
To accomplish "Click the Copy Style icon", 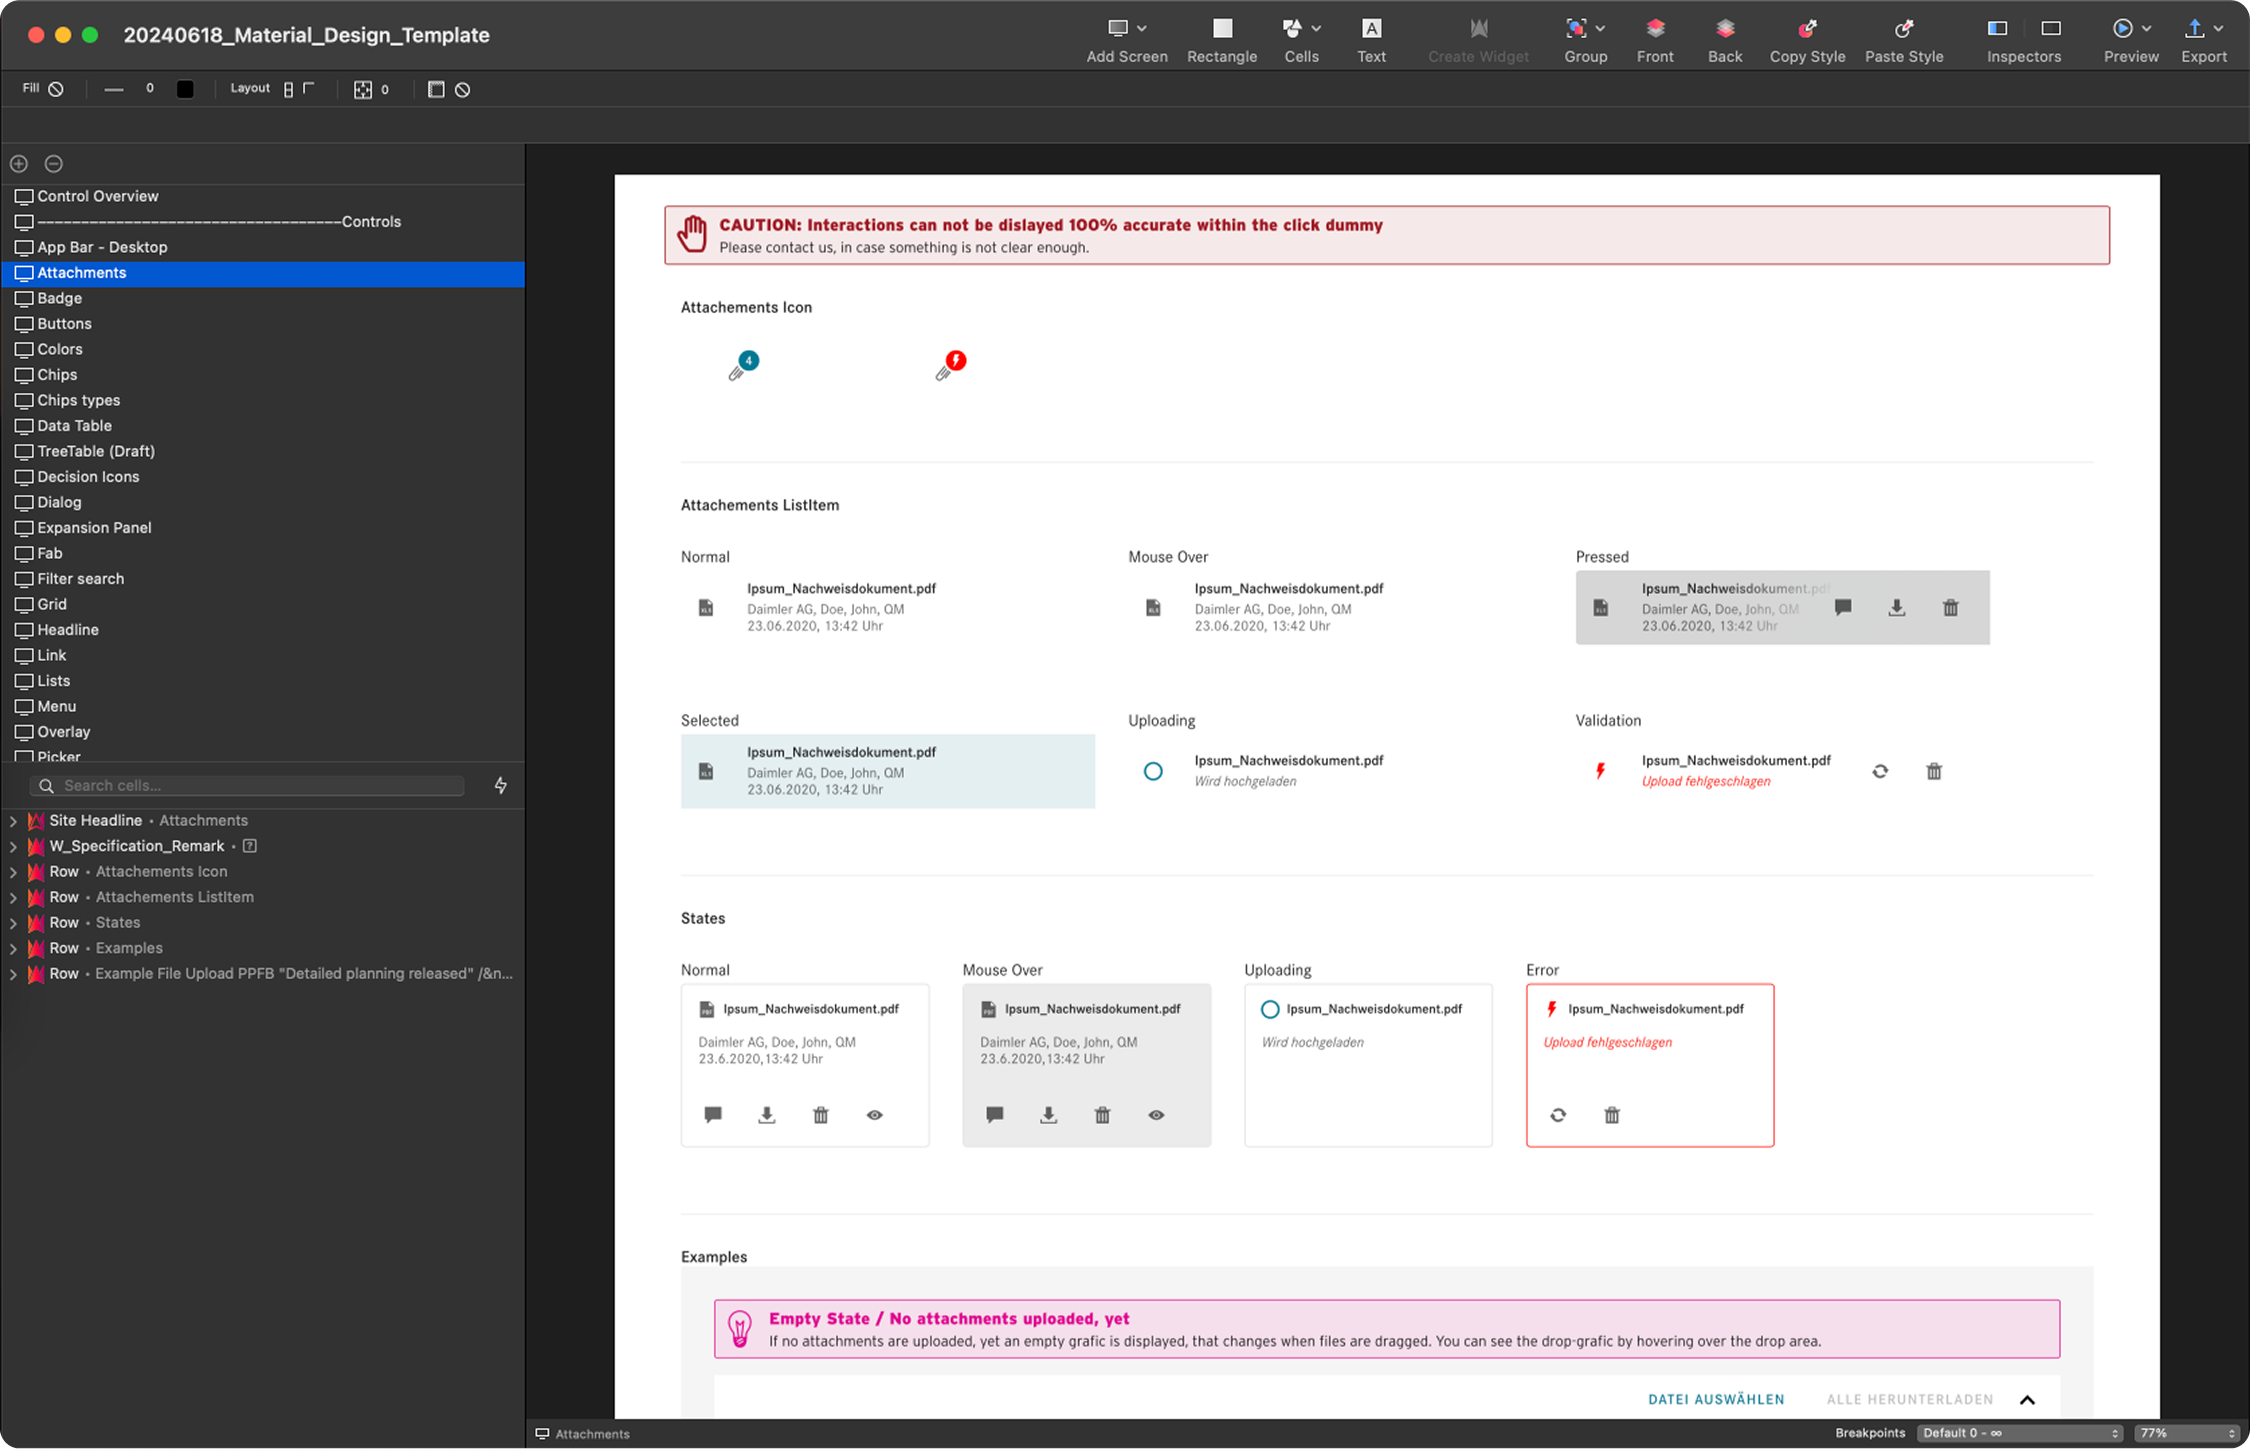I will tap(1807, 29).
